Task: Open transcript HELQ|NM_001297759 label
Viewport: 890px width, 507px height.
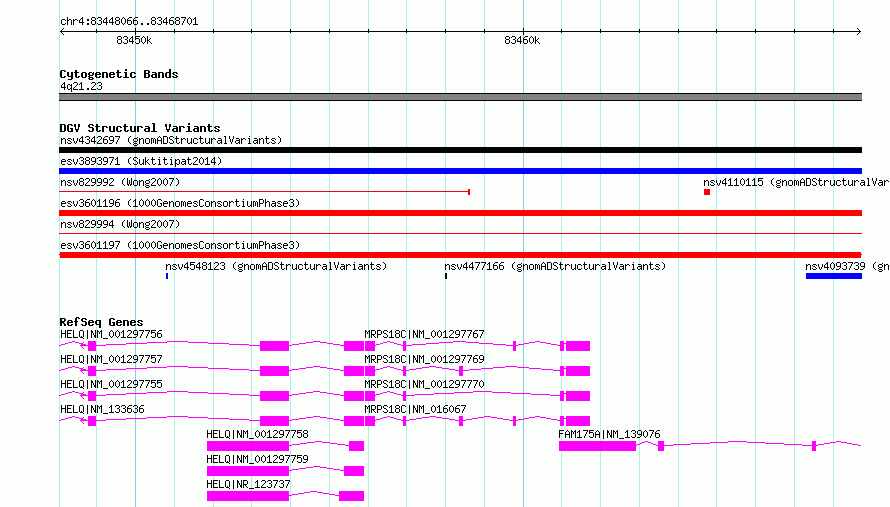Action: point(257,459)
